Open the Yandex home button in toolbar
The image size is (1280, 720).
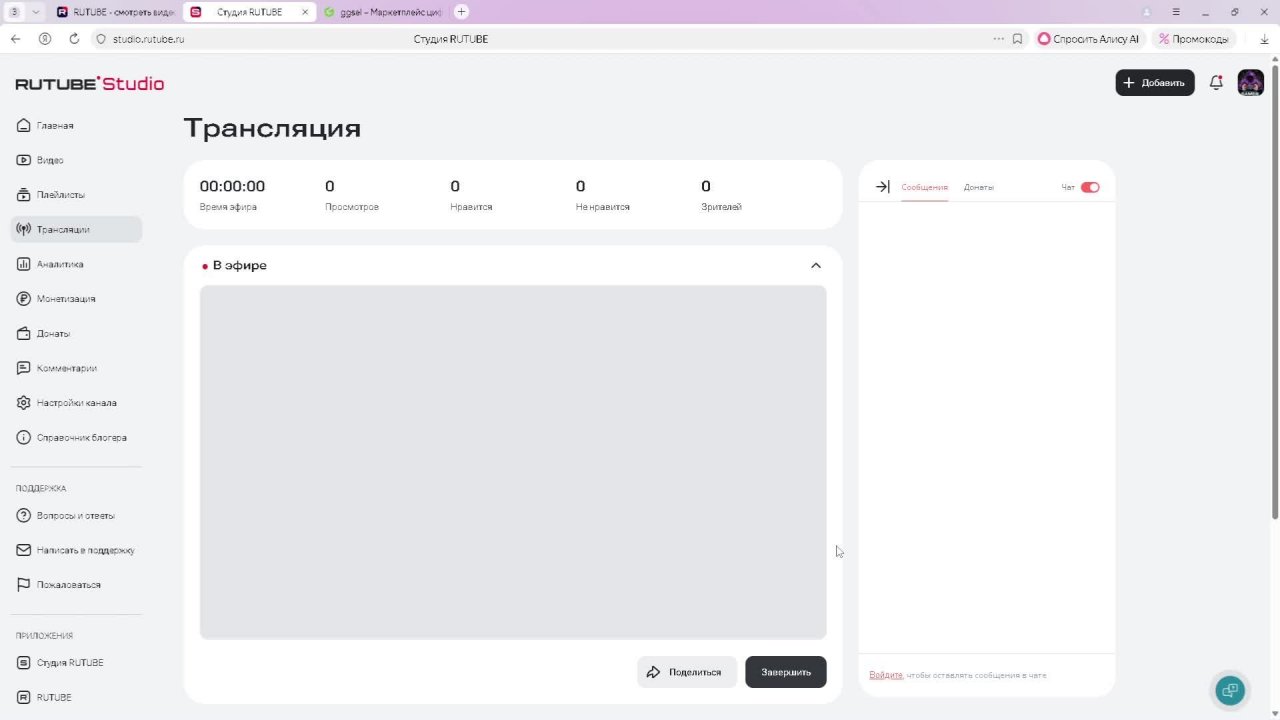click(x=45, y=39)
